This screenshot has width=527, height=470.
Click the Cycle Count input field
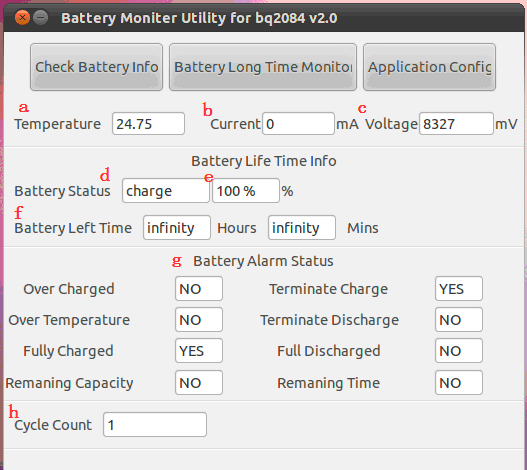(x=155, y=425)
